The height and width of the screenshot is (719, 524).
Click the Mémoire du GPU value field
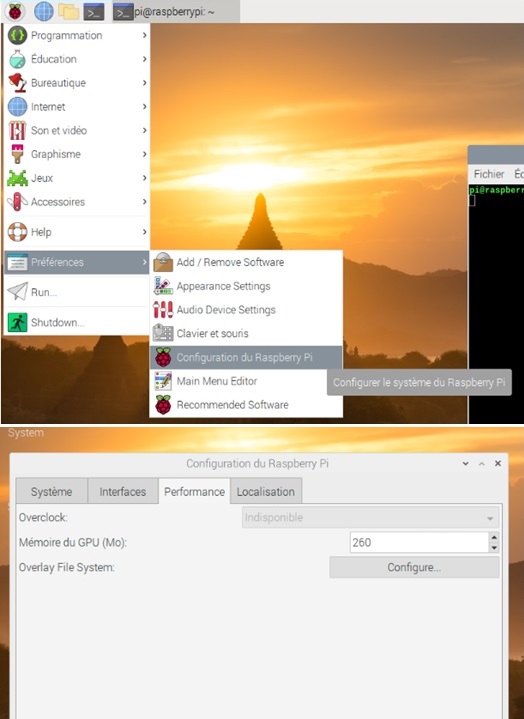click(419, 542)
